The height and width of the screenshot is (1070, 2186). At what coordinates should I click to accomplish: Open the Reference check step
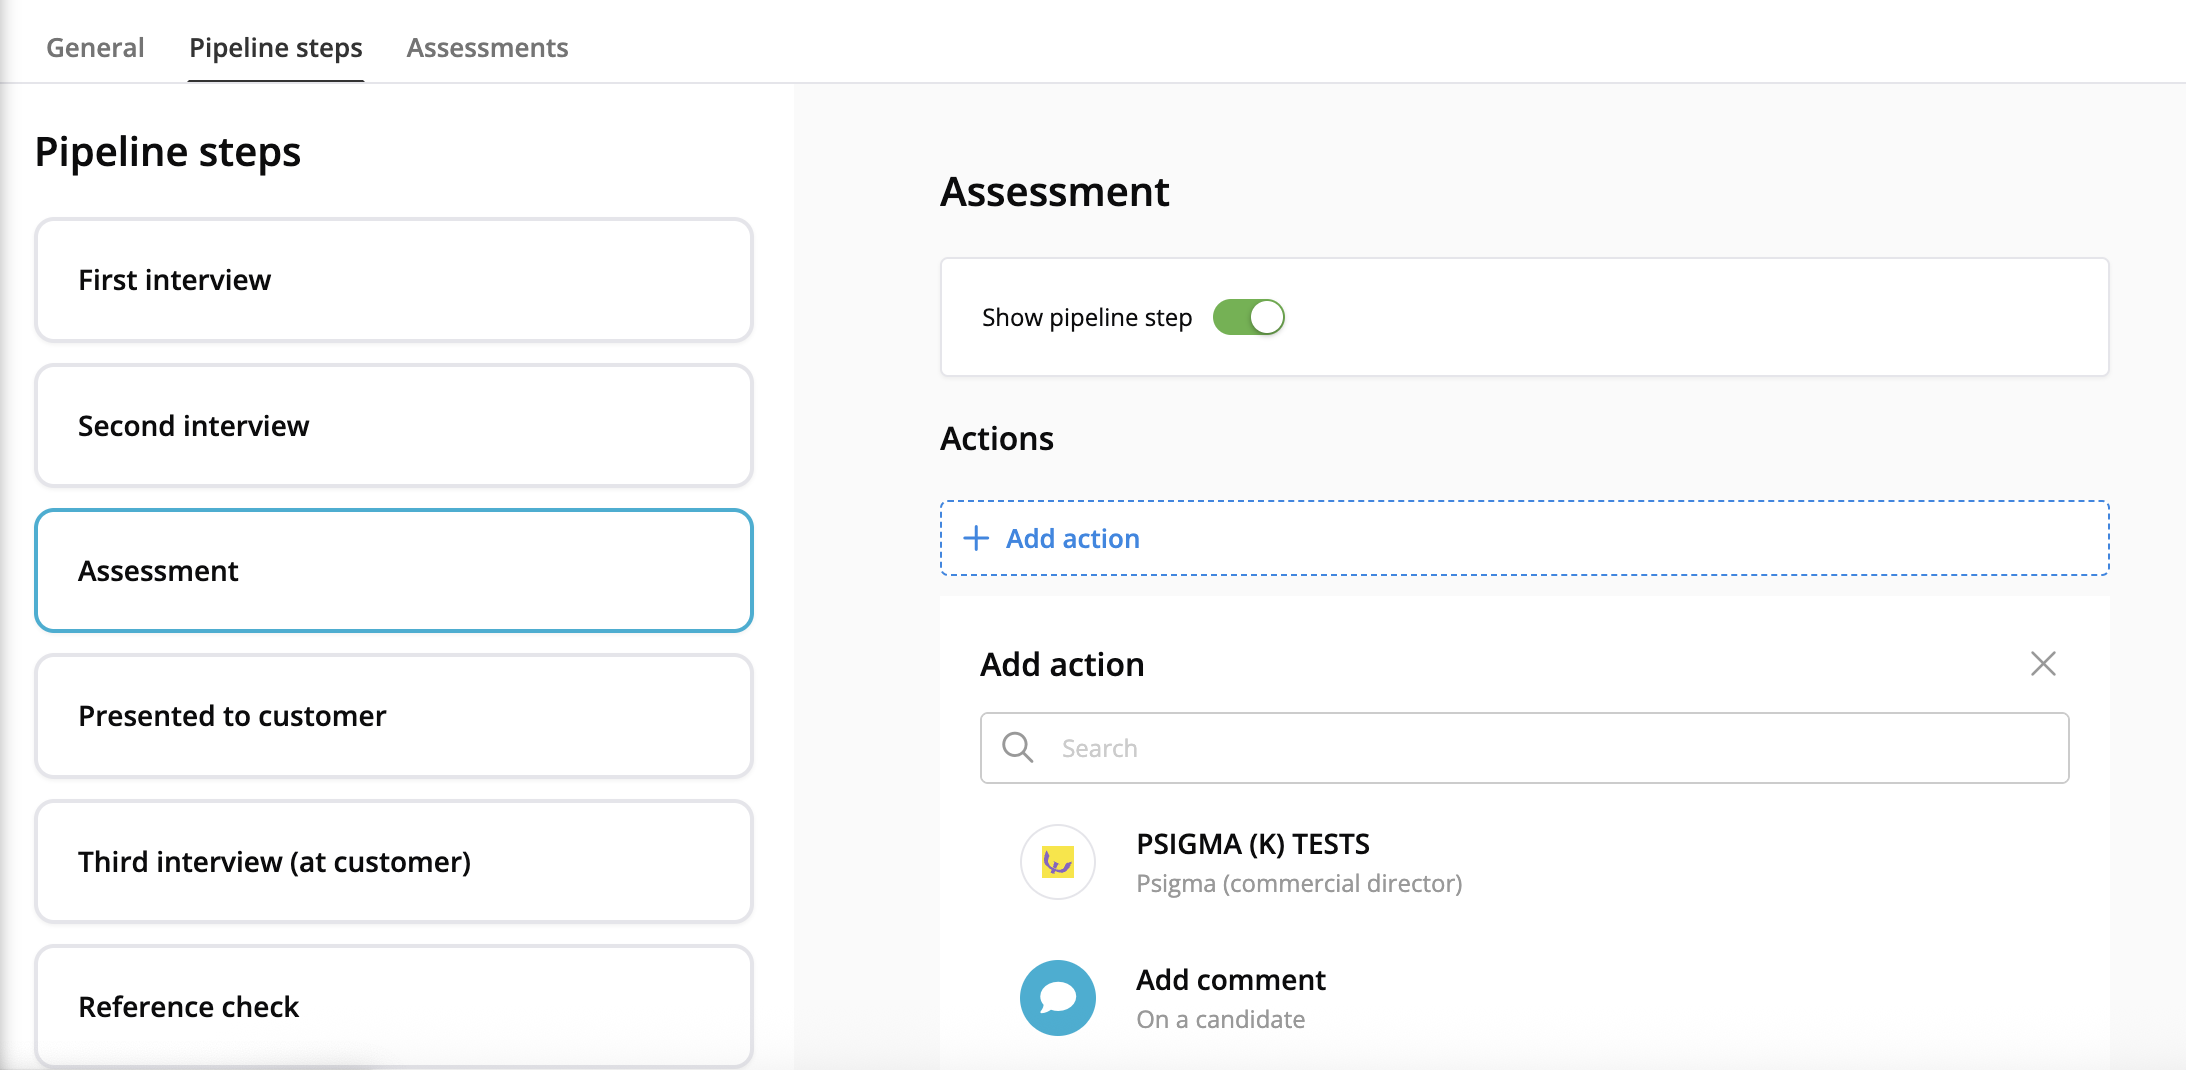pos(393,1006)
